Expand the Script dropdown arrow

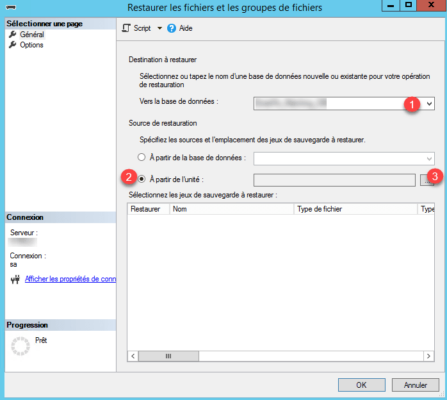(159, 28)
